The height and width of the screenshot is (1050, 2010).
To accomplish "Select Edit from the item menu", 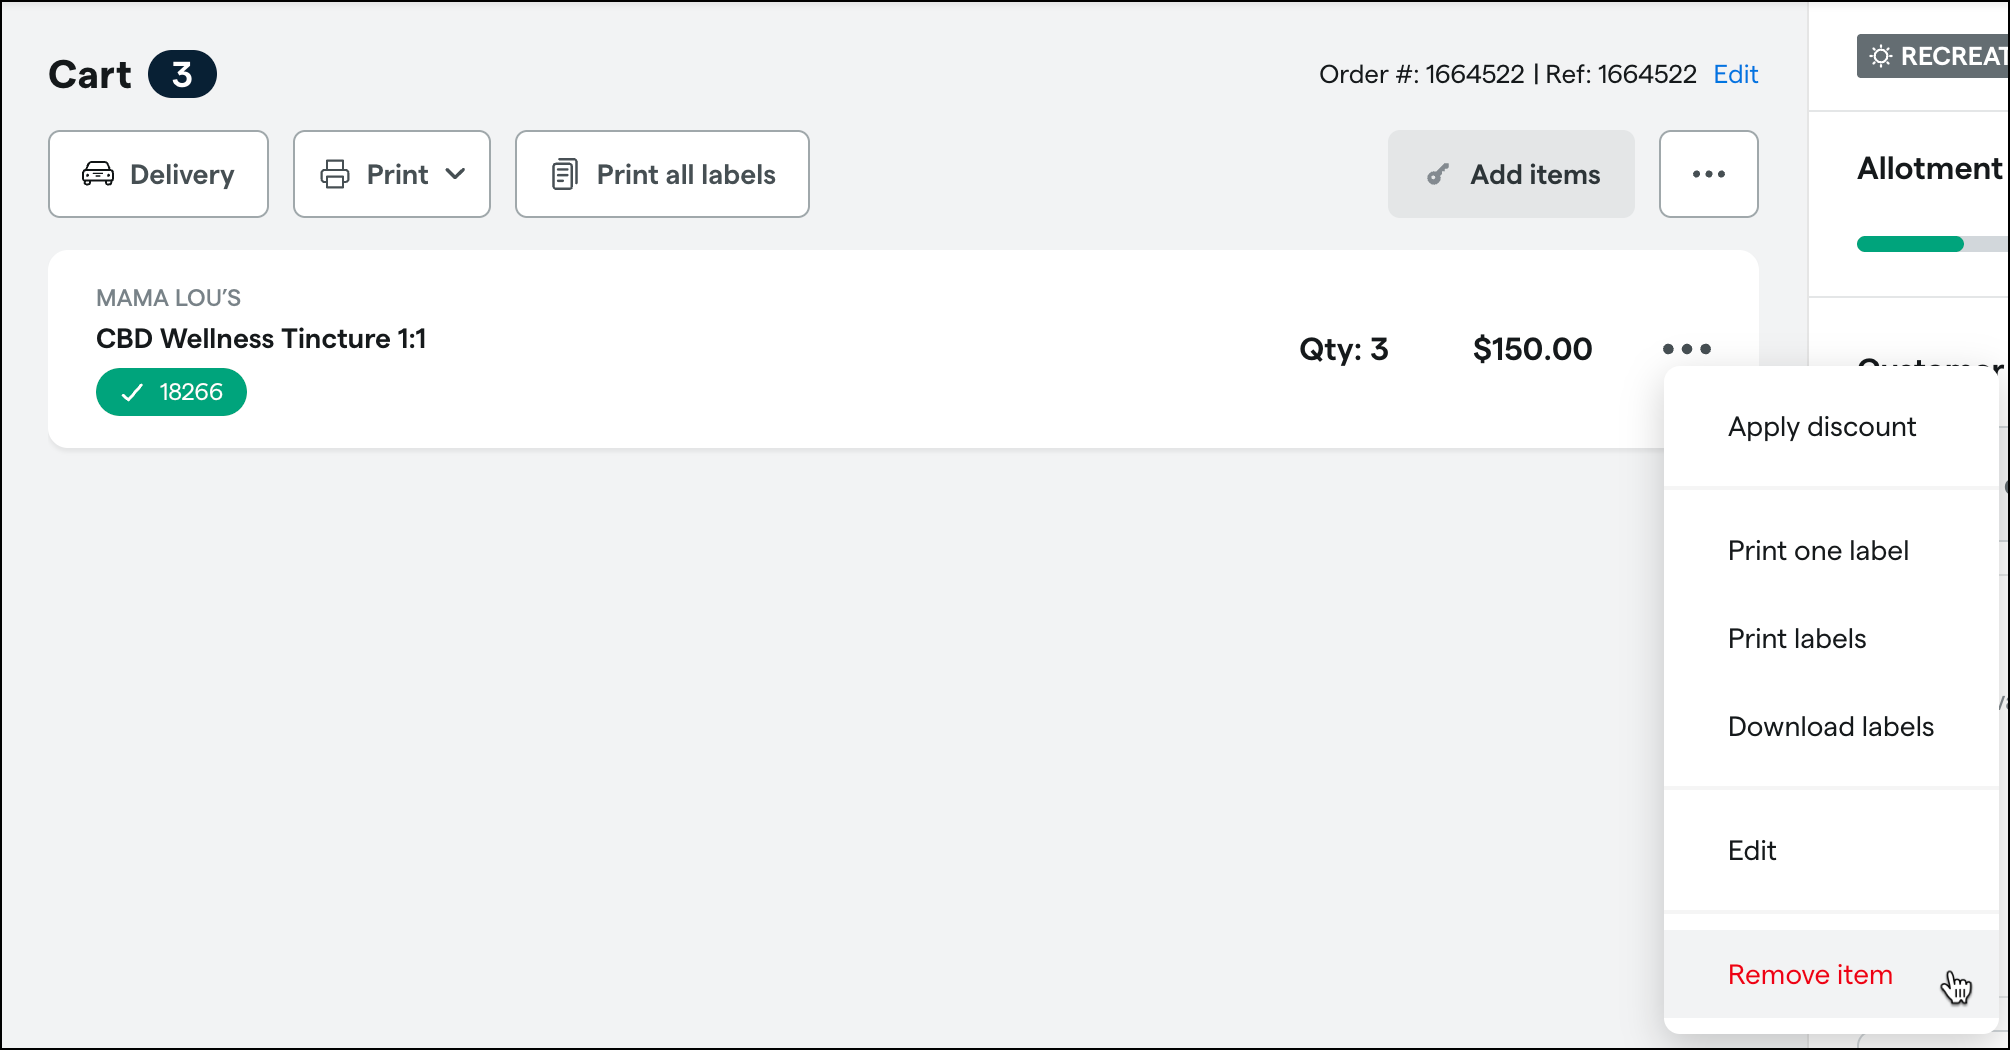I will (x=1752, y=850).
